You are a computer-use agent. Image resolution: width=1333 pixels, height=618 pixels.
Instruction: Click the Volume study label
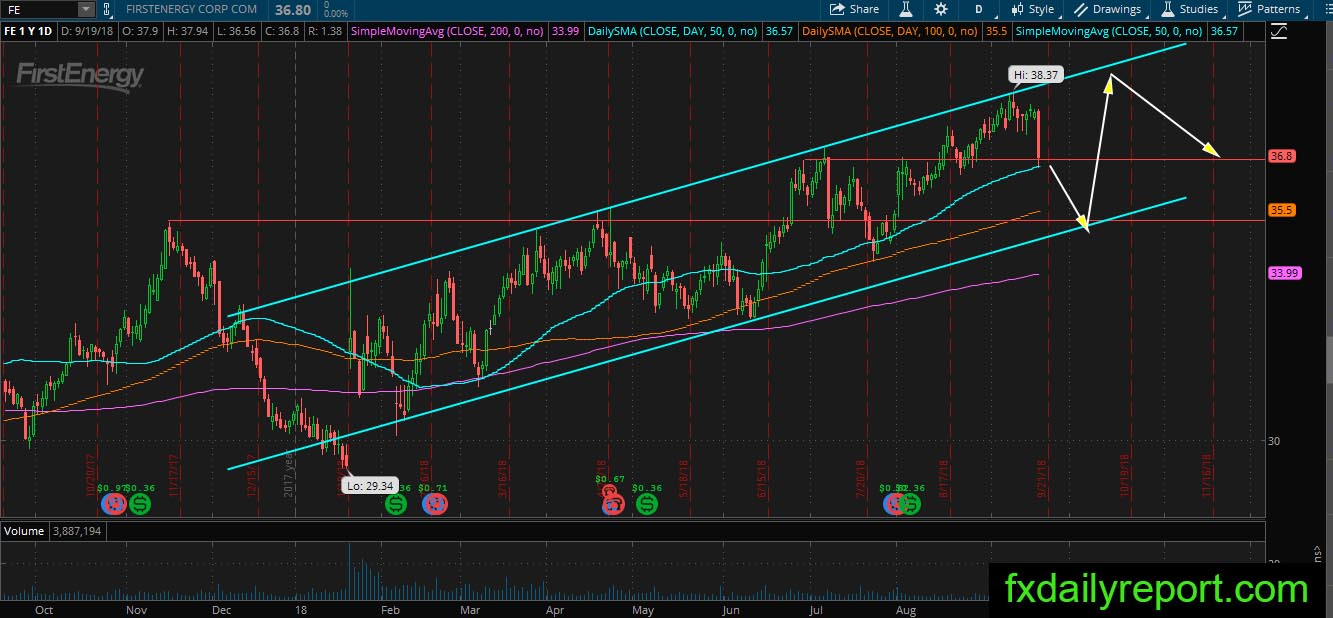point(23,531)
